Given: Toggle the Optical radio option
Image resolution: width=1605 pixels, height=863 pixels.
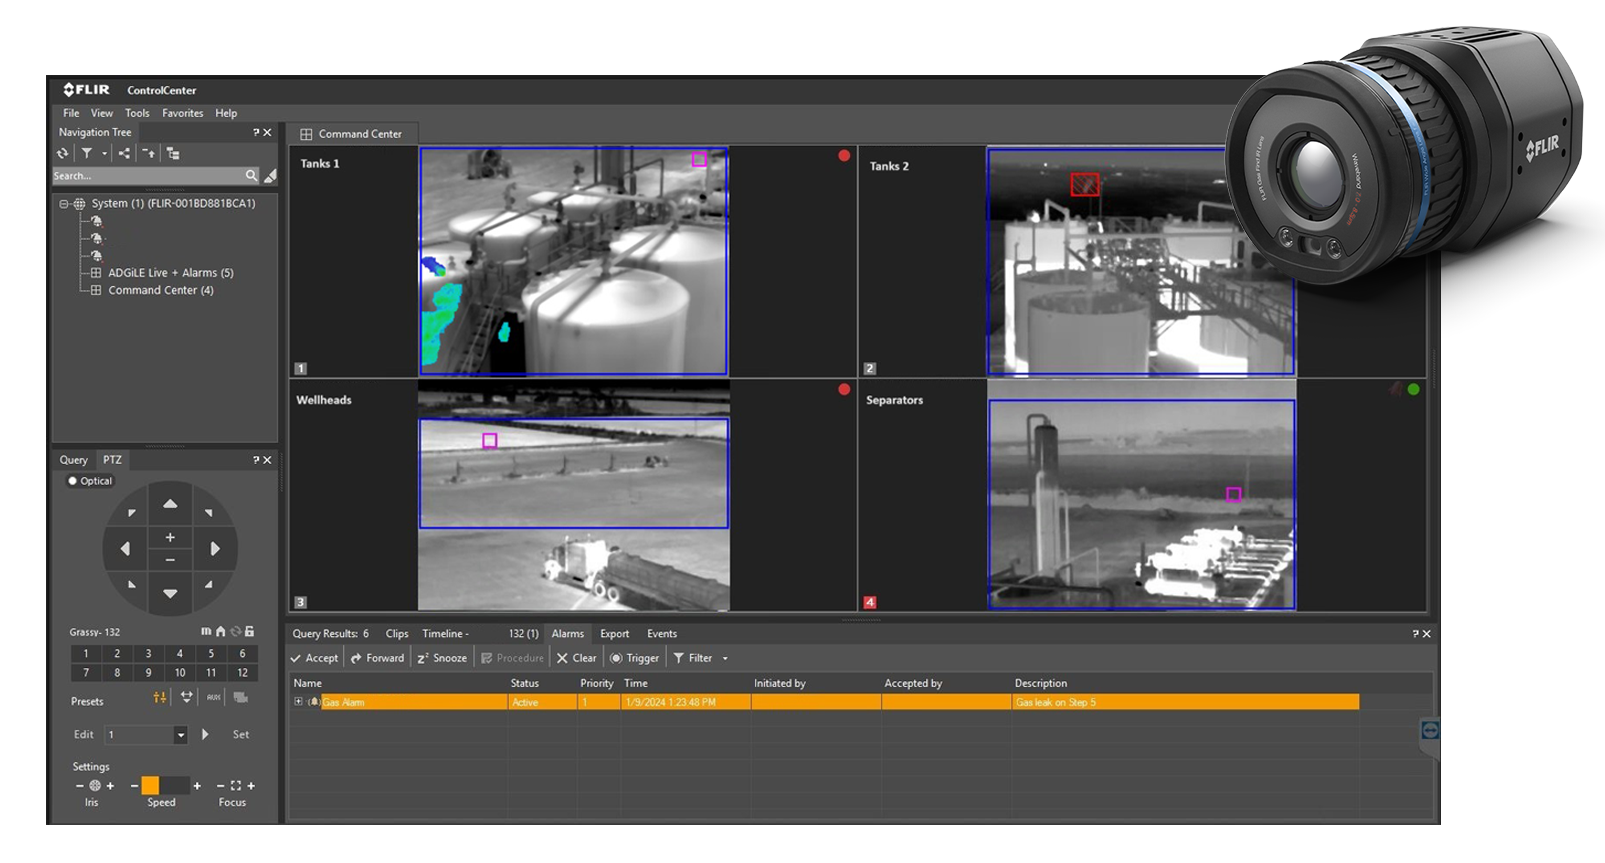Looking at the screenshot, I should point(90,481).
